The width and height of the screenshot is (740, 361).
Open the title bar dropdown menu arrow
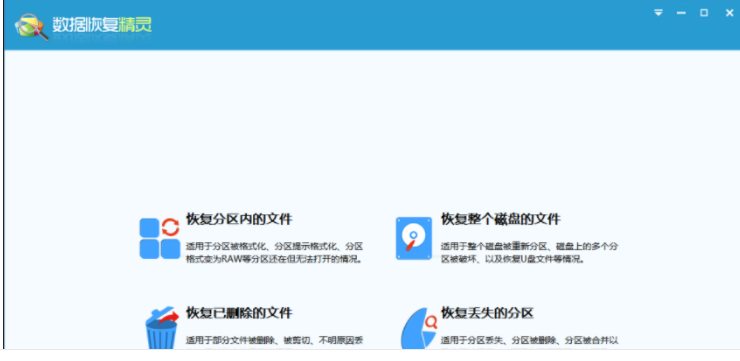(x=658, y=13)
